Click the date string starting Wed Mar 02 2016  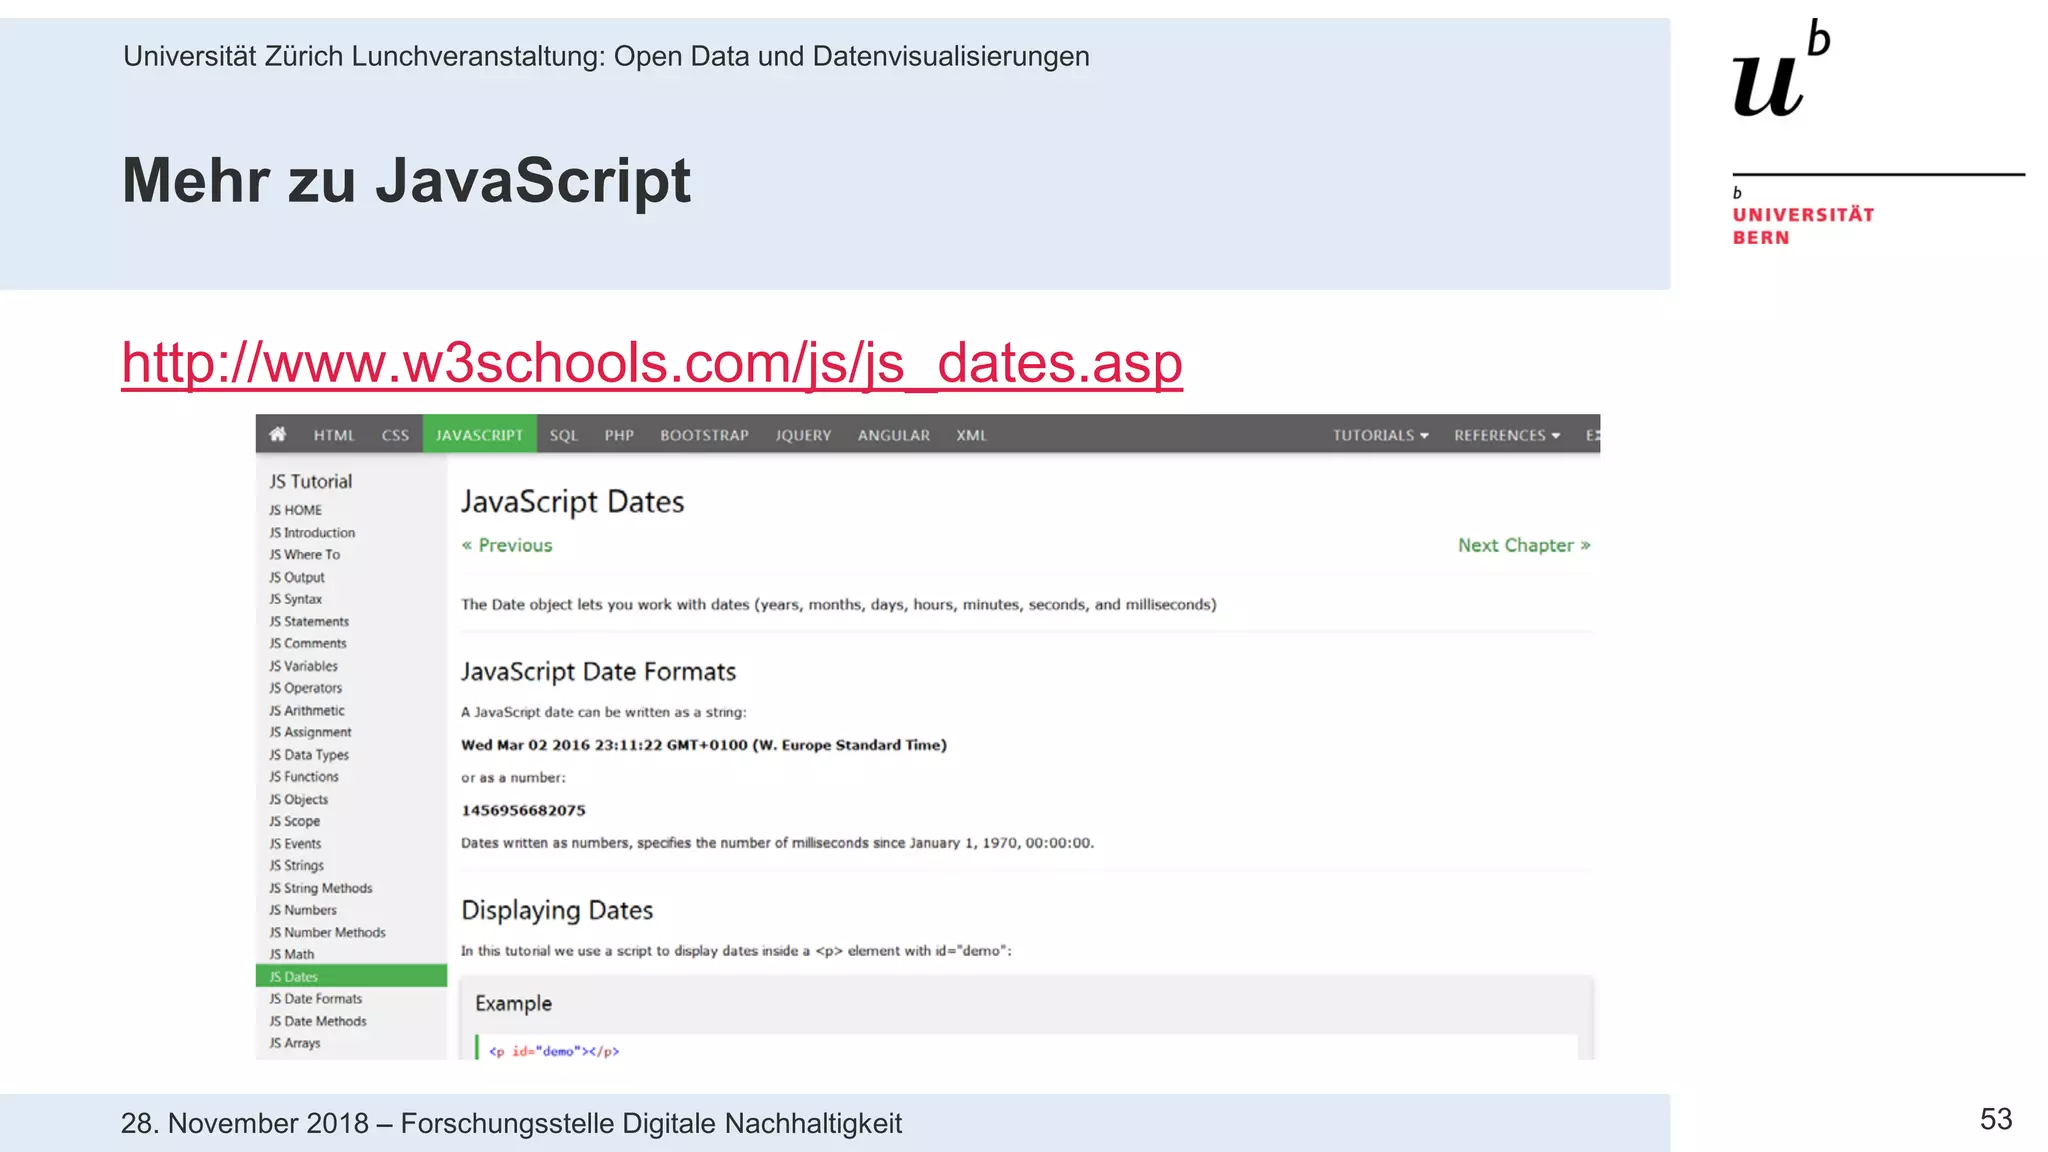(x=703, y=745)
